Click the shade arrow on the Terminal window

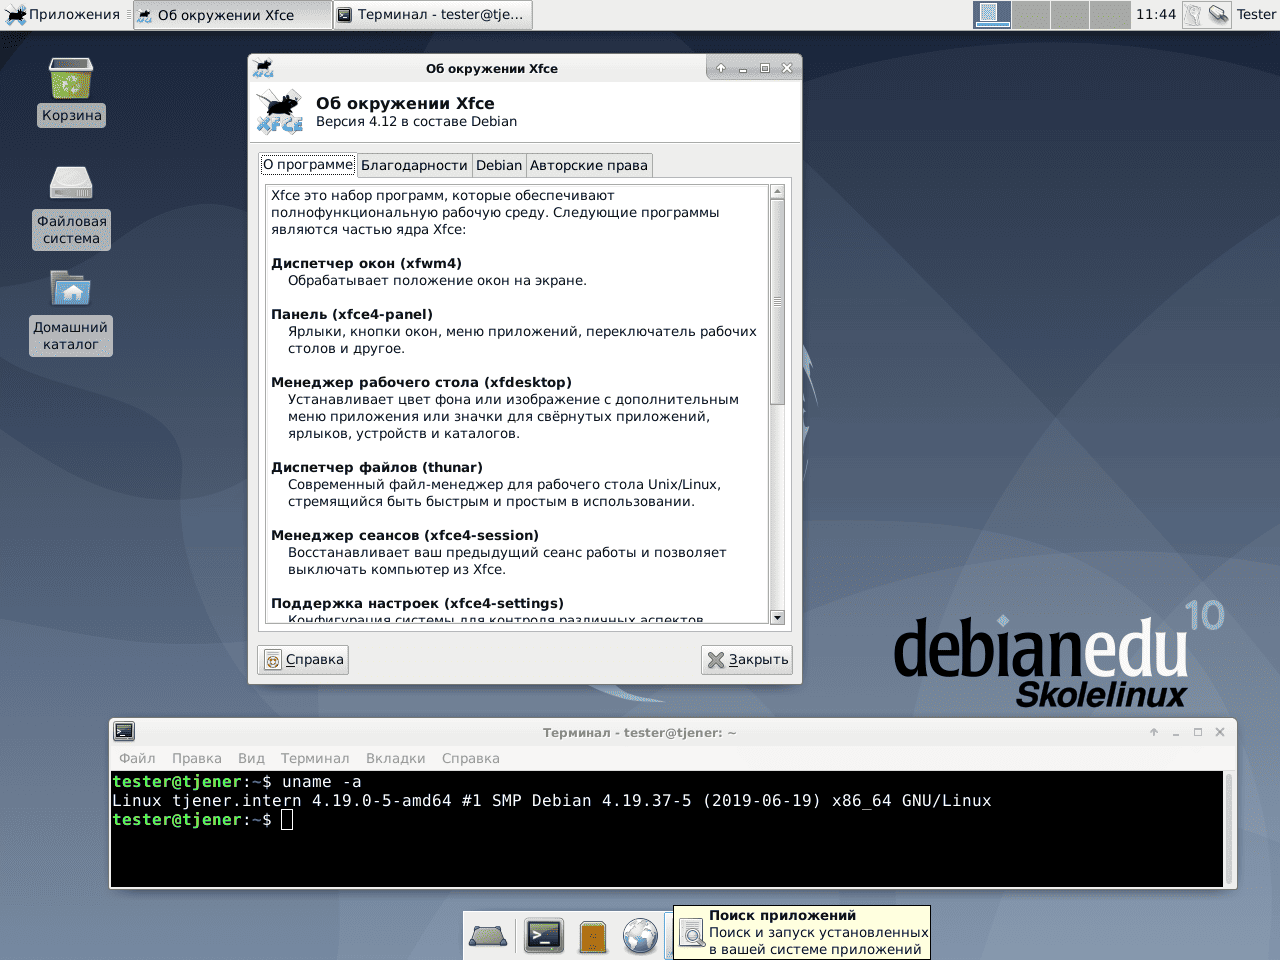1154,732
